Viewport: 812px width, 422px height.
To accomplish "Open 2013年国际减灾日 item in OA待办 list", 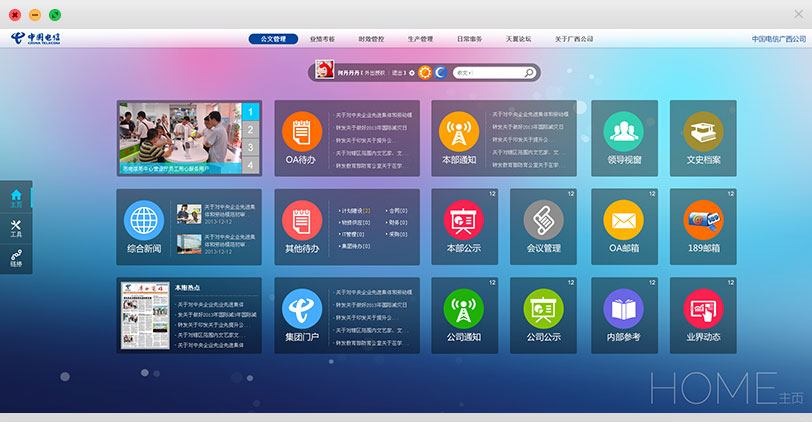I will (x=371, y=127).
